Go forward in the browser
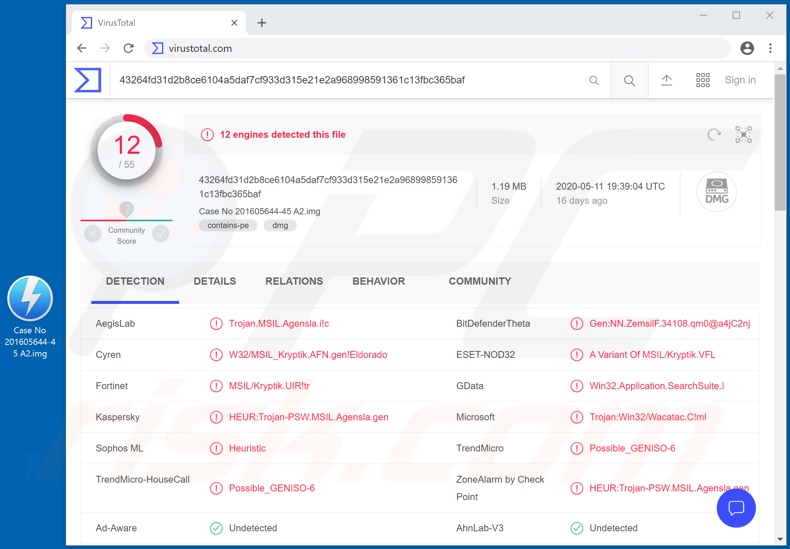Viewport: 790px width, 549px height. [105, 48]
